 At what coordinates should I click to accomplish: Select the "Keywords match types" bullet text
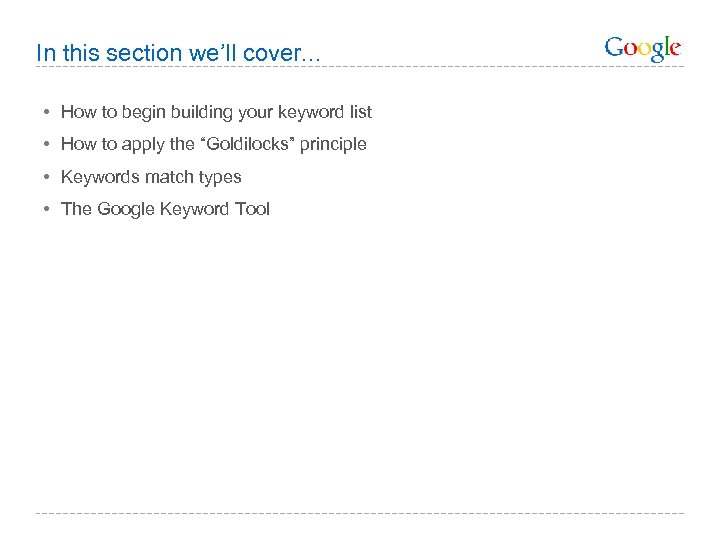point(151,177)
